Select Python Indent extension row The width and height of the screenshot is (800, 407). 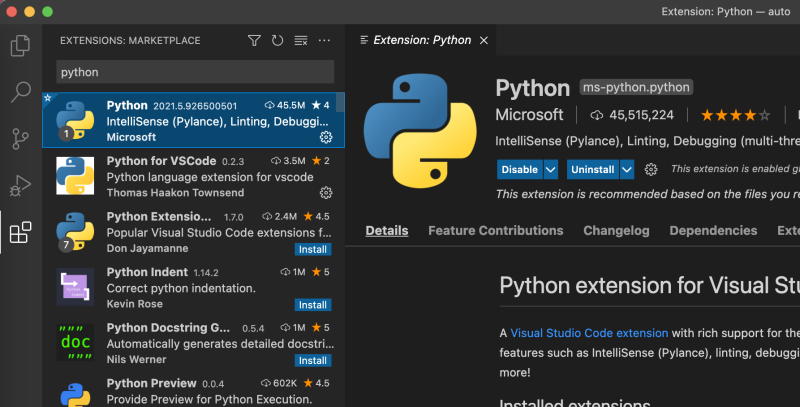click(193, 287)
